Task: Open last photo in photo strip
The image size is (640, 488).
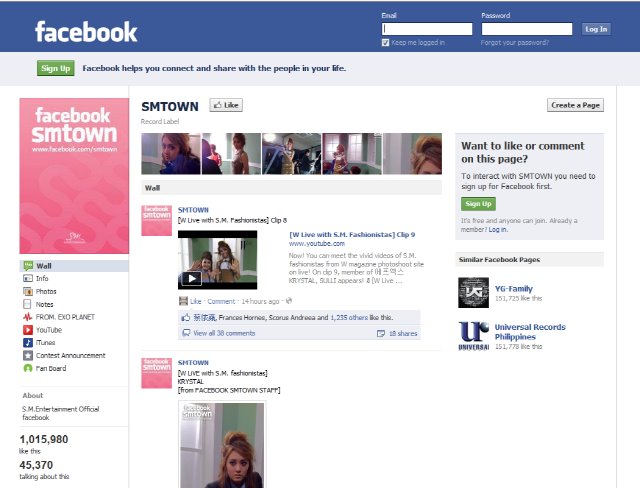Action: tap(412, 154)
